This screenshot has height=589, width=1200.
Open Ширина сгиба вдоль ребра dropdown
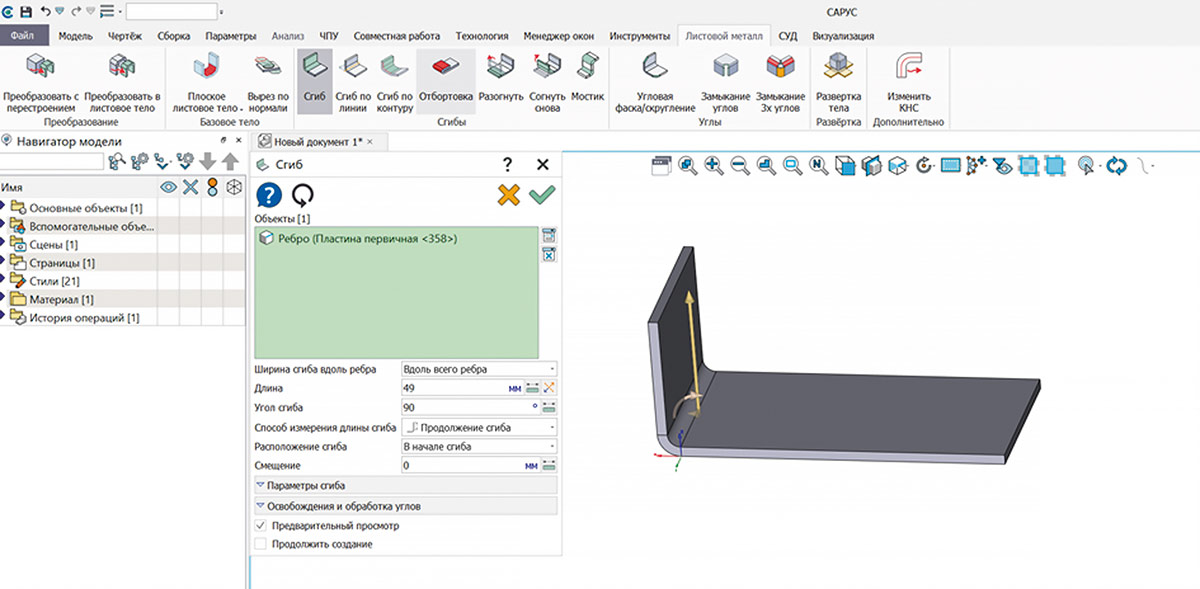[x=478, y=370]
